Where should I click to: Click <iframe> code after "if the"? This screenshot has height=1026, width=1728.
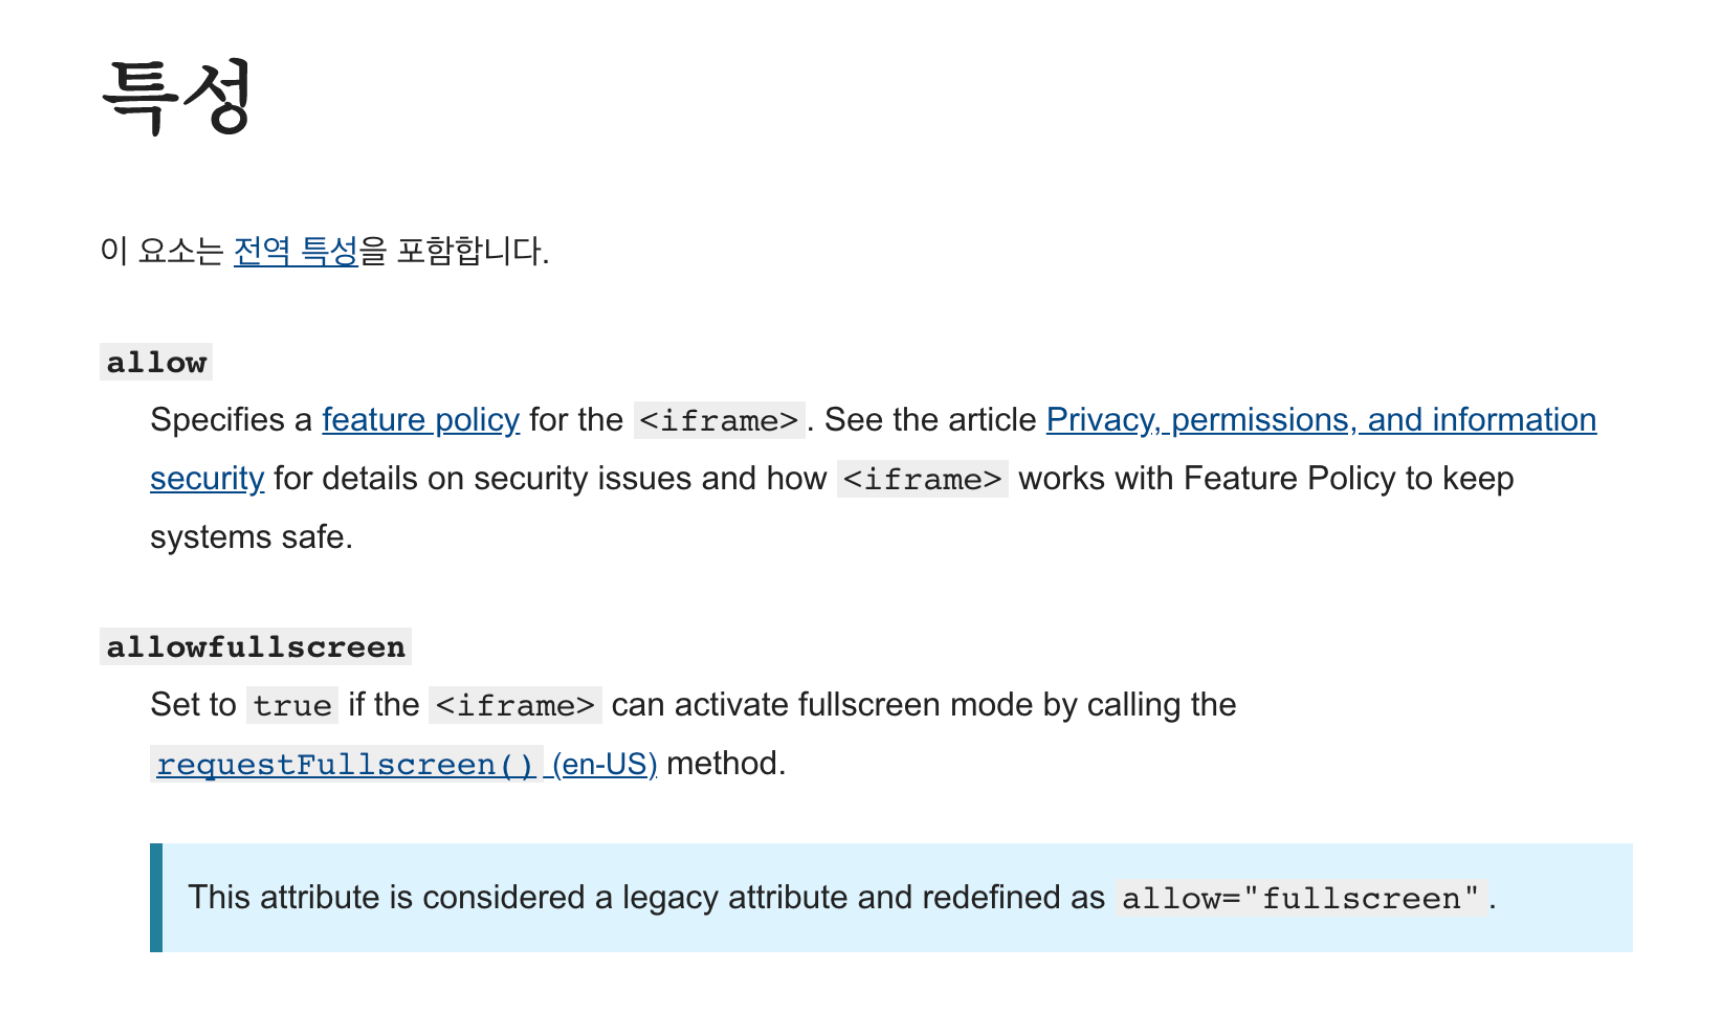[x=515, y=706]
